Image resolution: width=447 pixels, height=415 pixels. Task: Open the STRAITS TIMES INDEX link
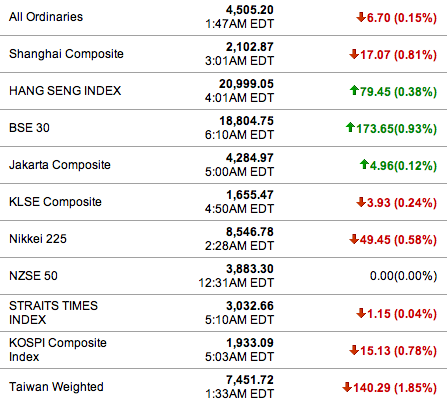click(x=53, y=313)
